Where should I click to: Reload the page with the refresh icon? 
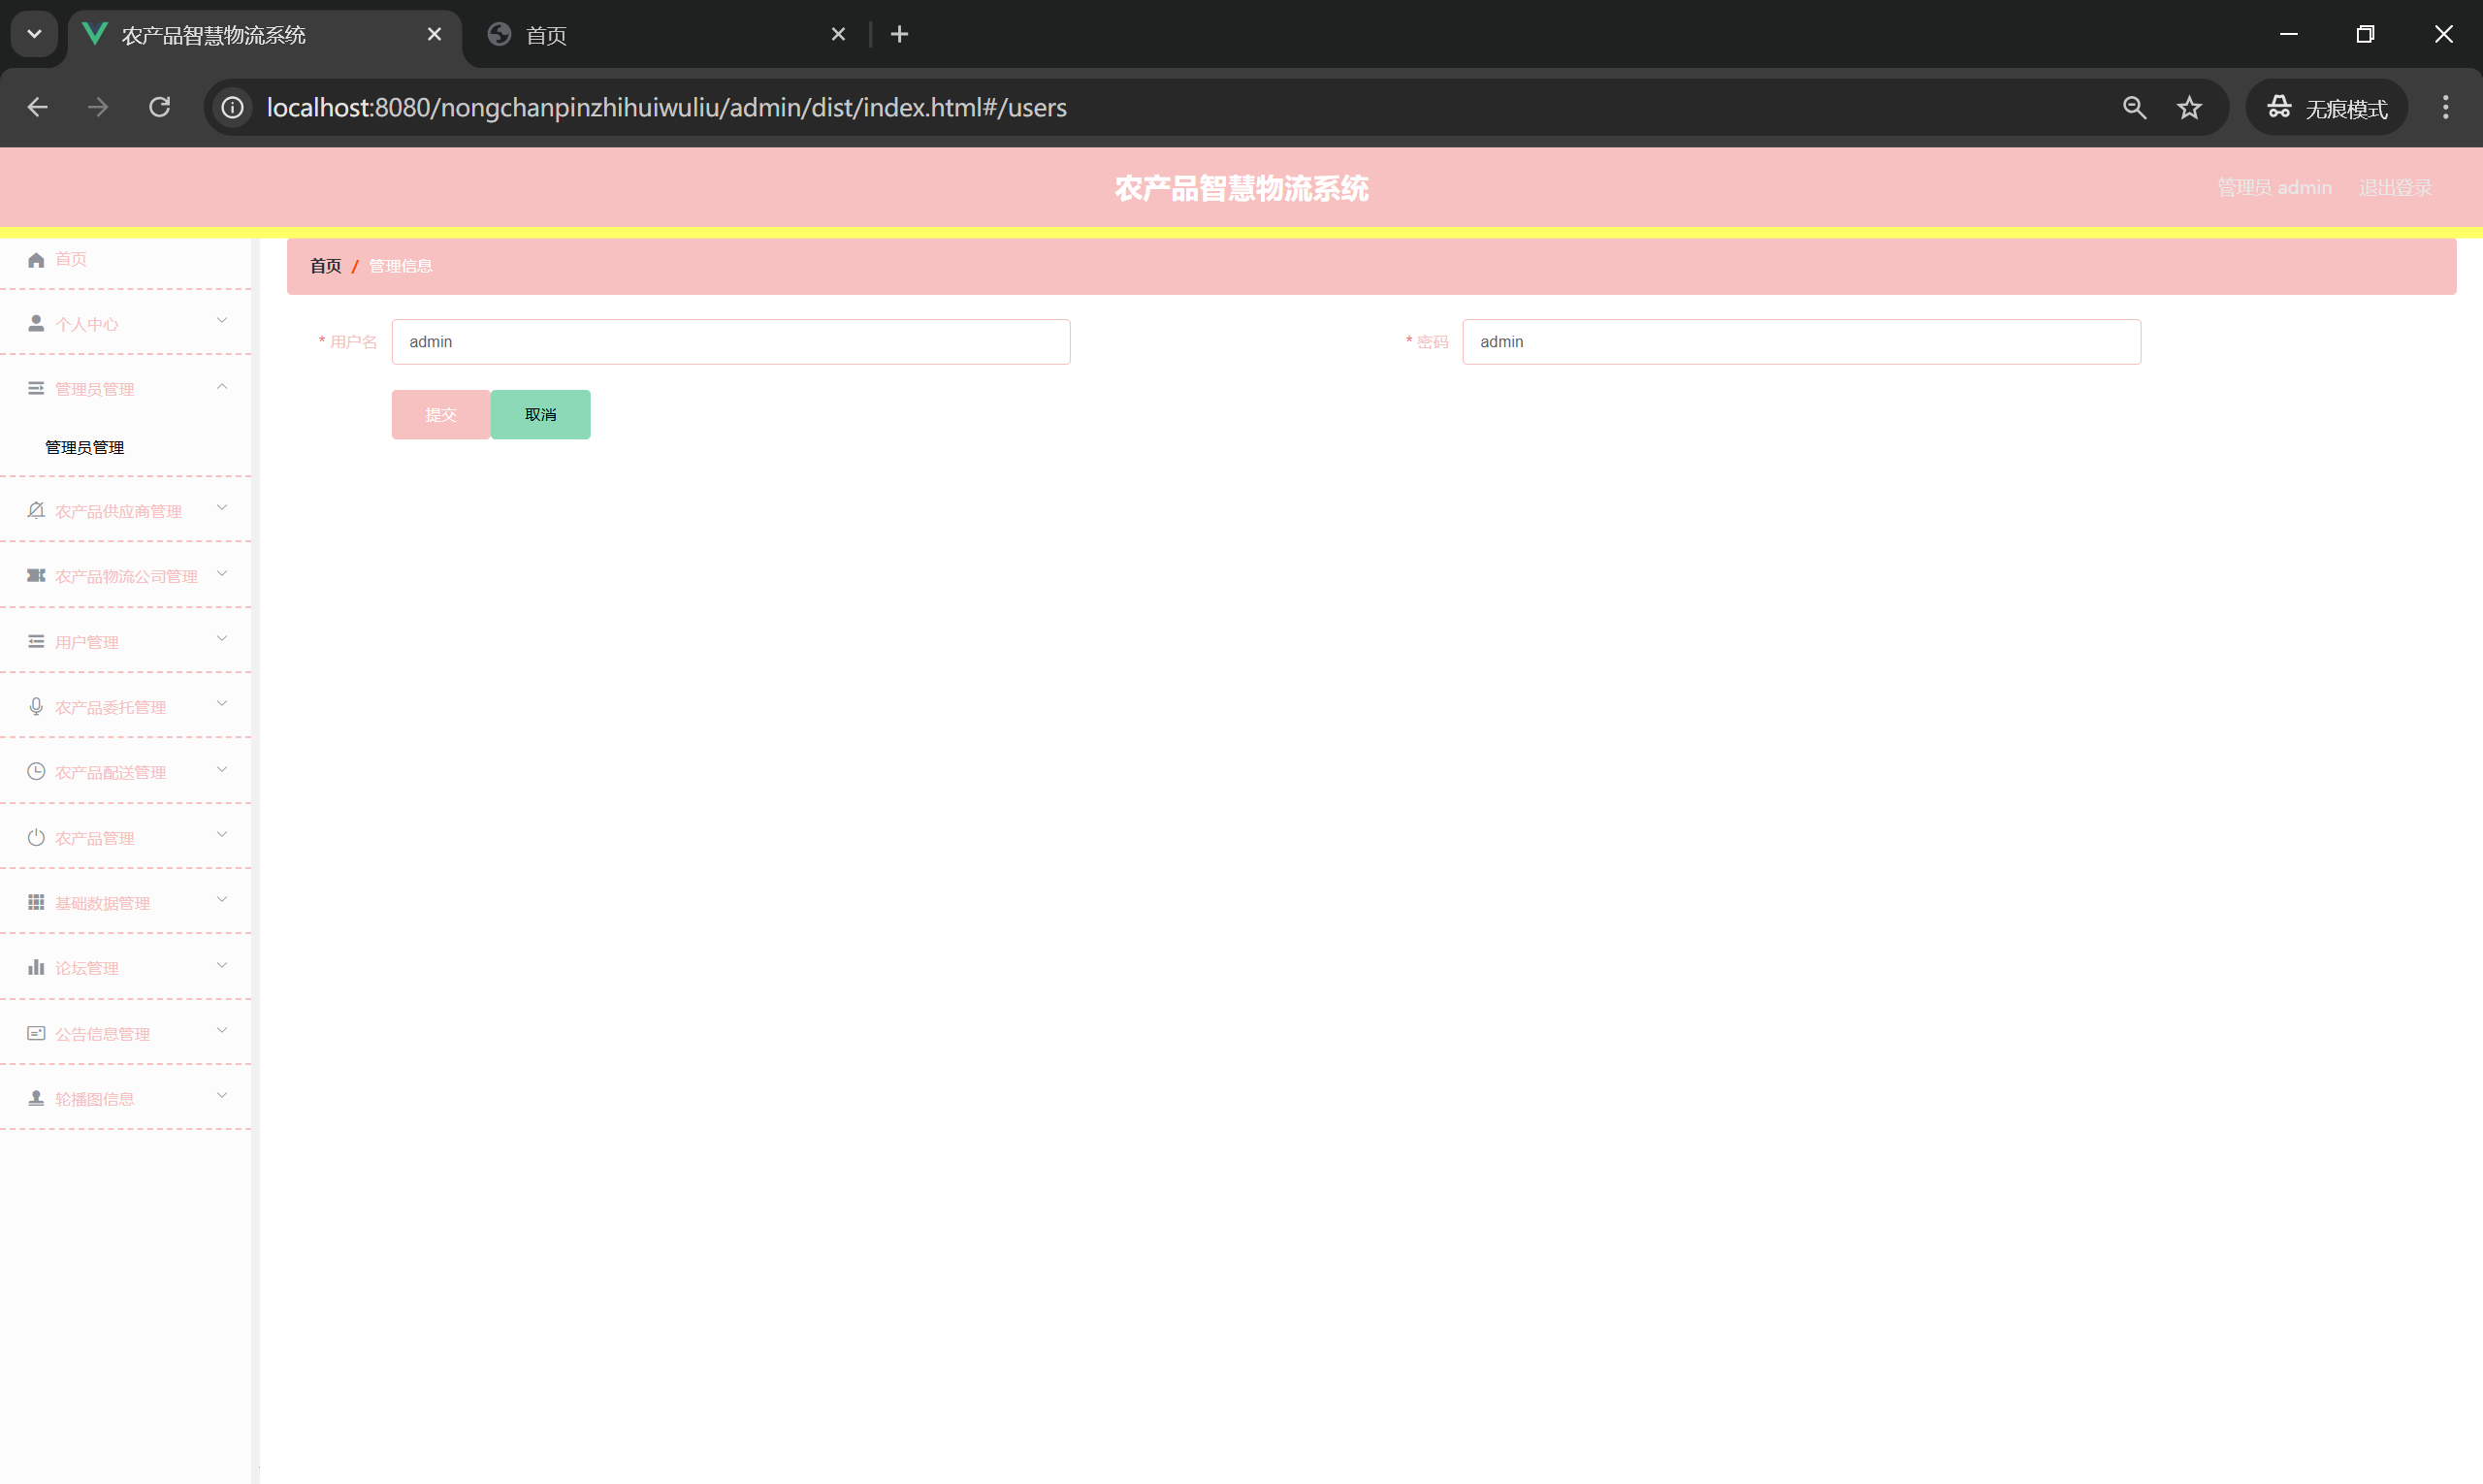160,107
